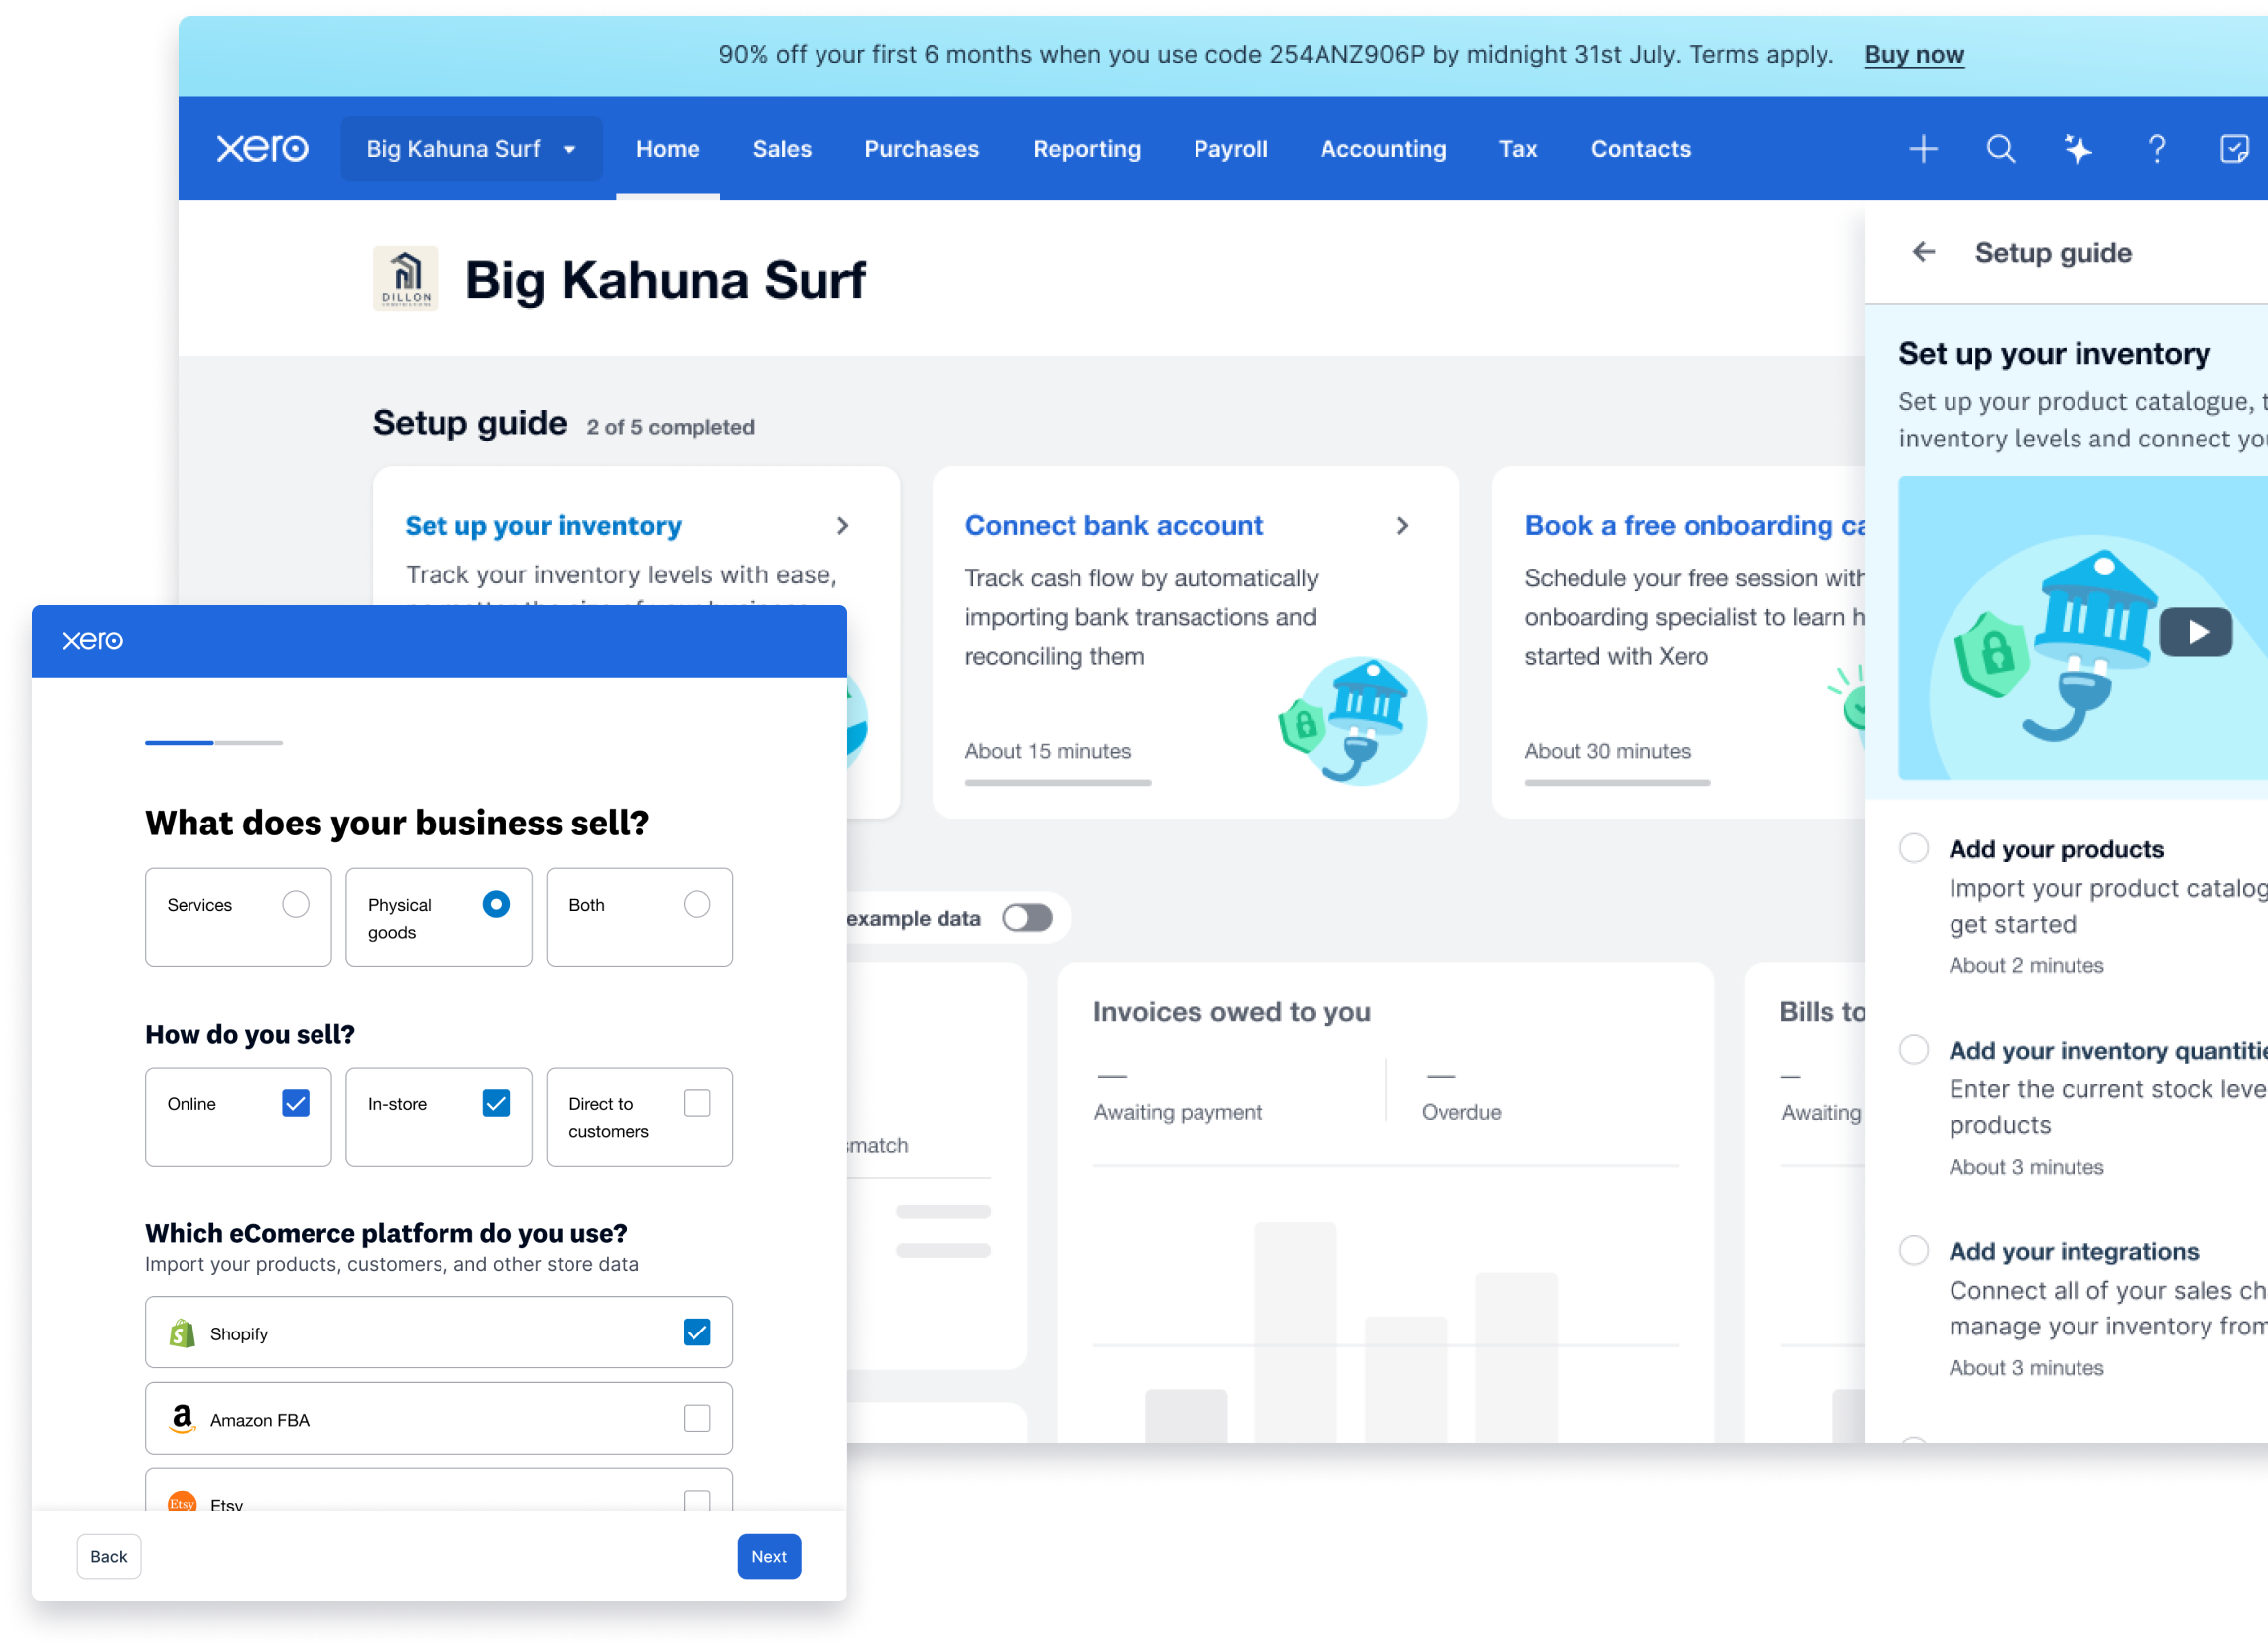Check the Direct to customers checkbox
Viewport: 2268px width, 1649px height.
coord(697,1103)
